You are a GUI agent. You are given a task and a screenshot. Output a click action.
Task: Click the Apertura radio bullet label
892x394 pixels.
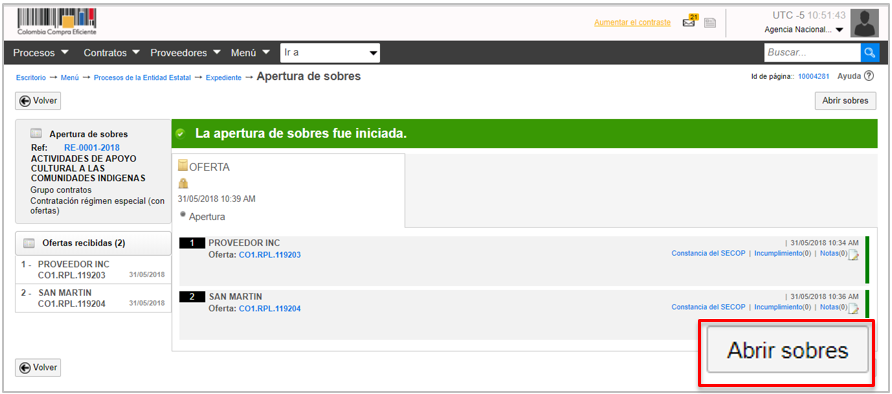[206, 217]
